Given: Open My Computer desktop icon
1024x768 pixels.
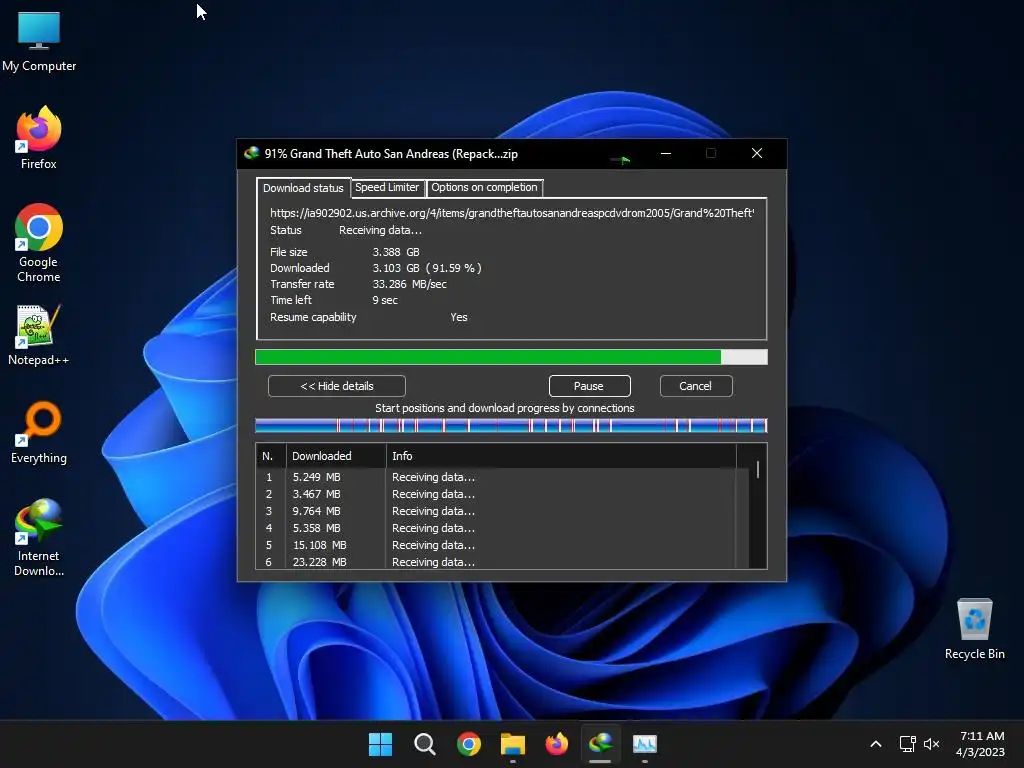Looking at the screenshot, I should pos(39,41).
